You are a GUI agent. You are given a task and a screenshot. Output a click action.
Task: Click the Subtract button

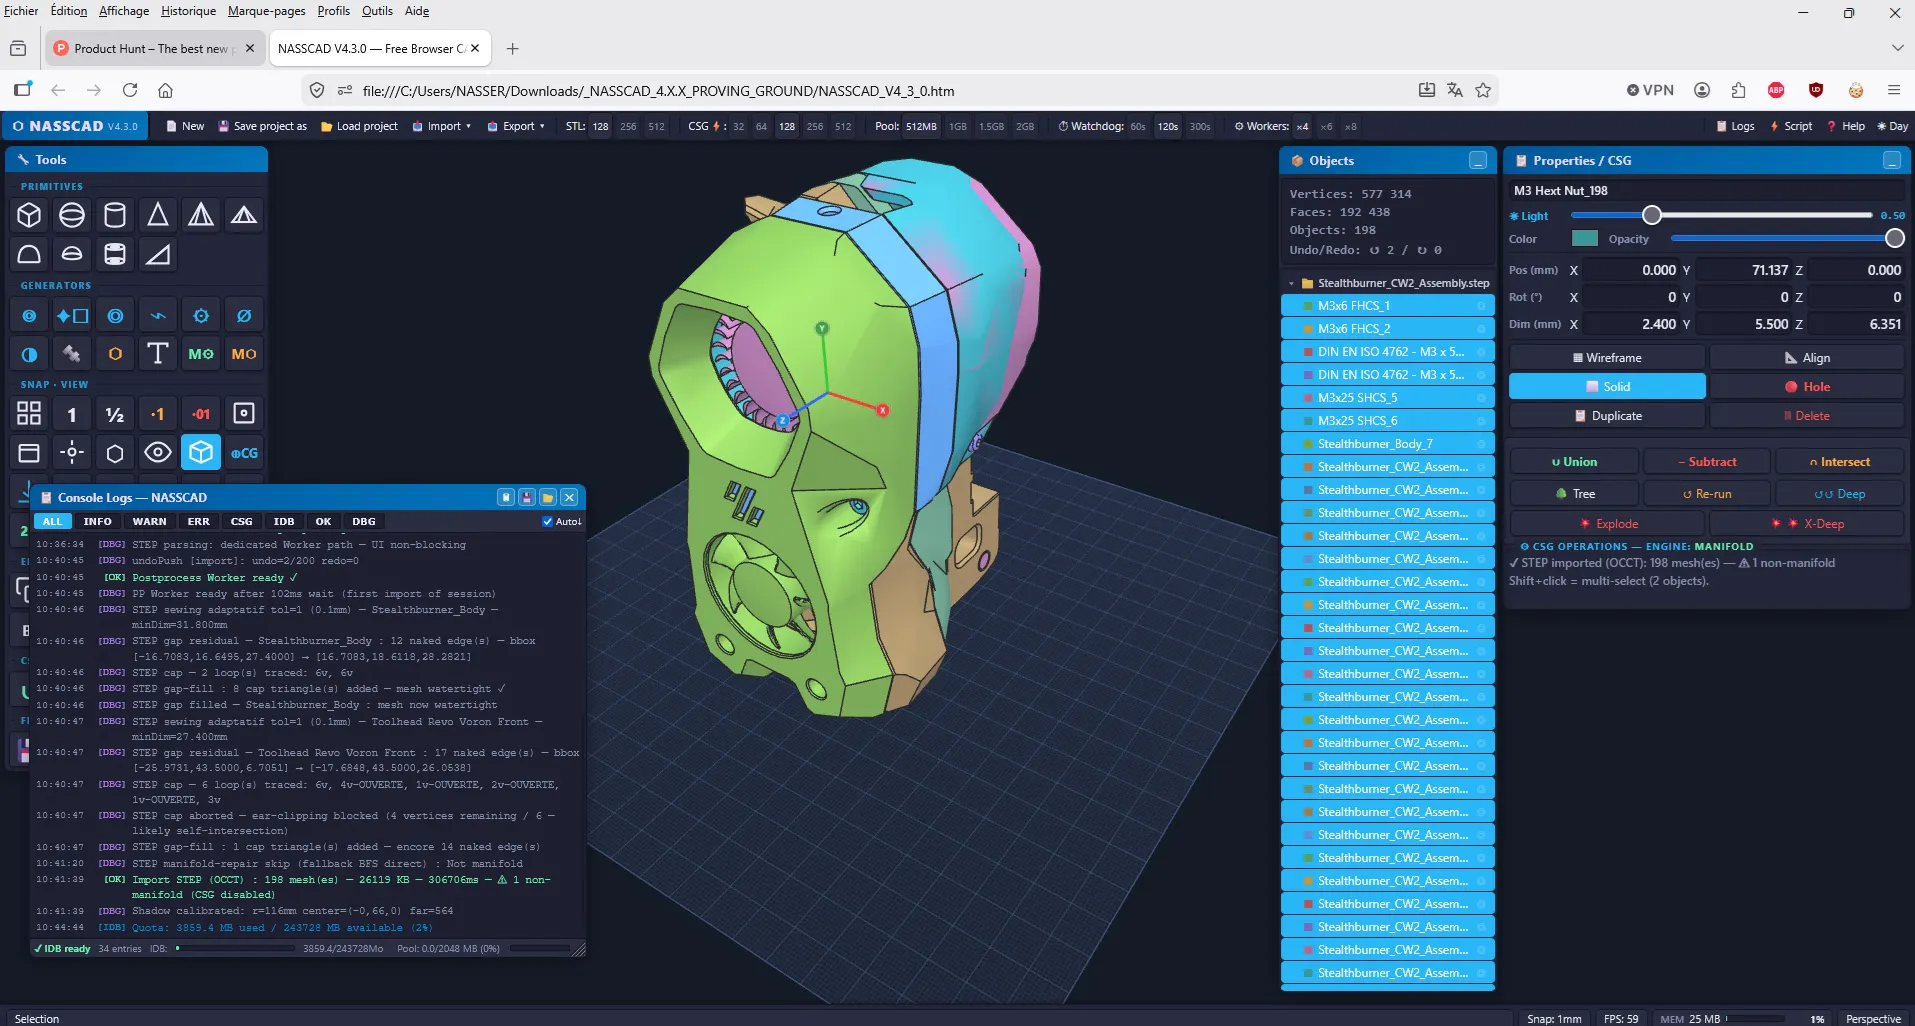tap(1707, 462)
